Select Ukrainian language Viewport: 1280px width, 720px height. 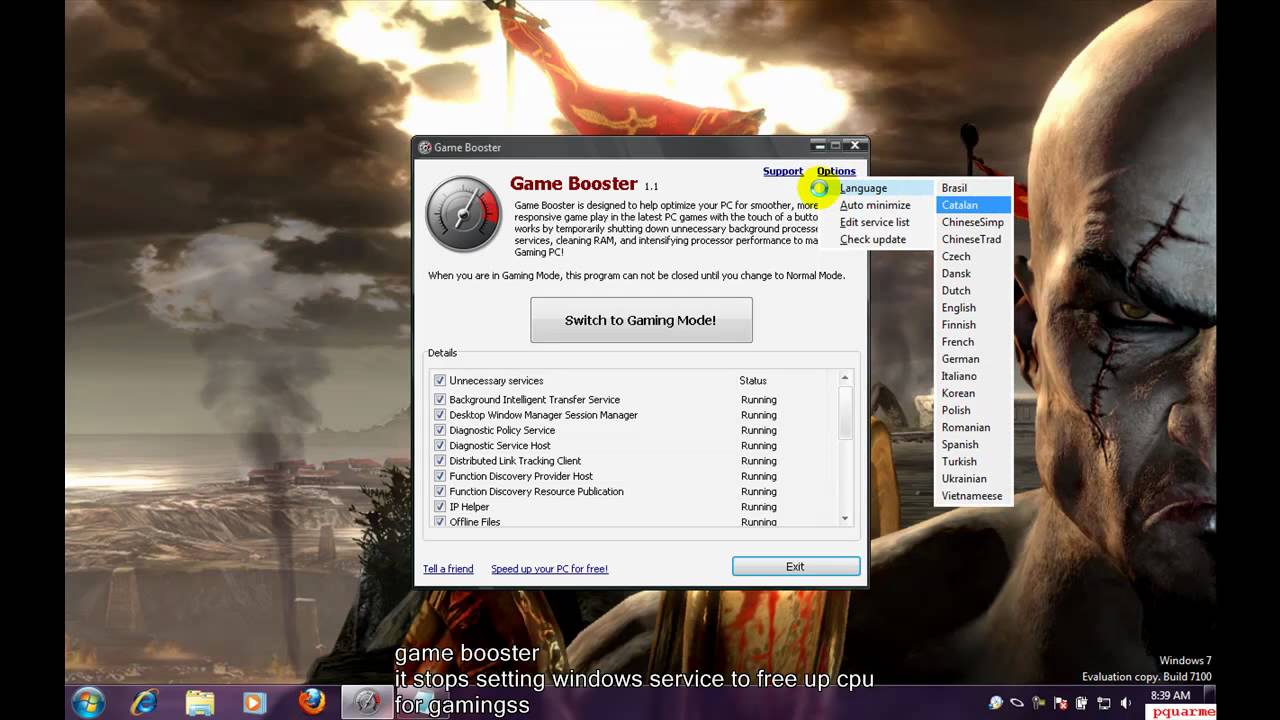click(x=974, y=478)
